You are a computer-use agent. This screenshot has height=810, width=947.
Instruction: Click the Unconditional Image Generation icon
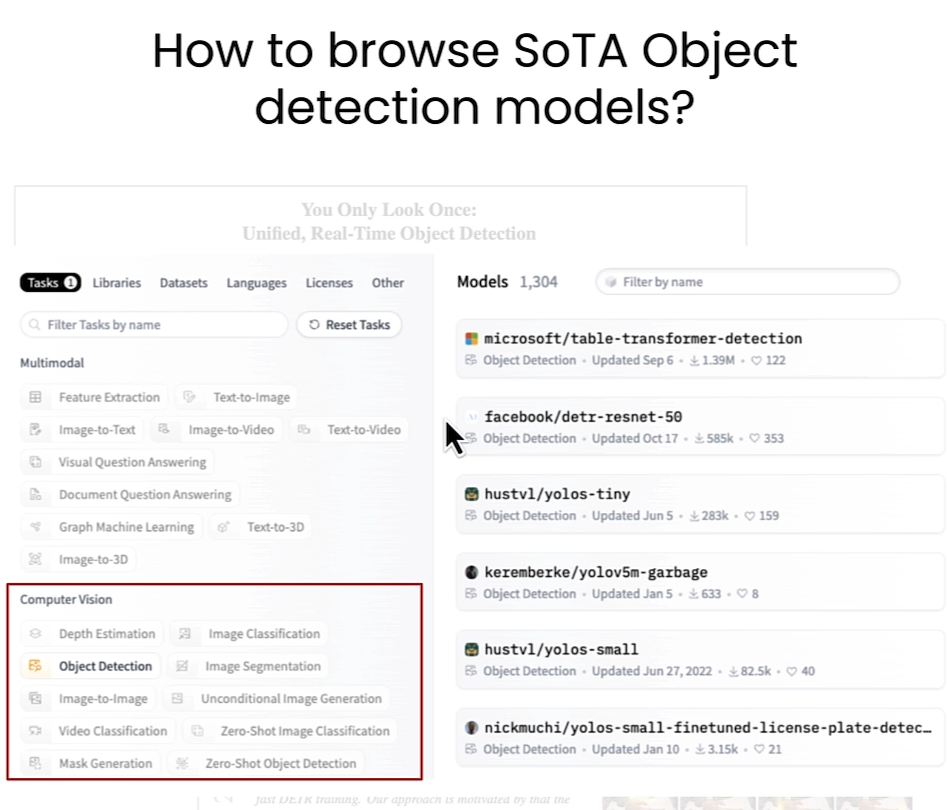click(177, 698)
